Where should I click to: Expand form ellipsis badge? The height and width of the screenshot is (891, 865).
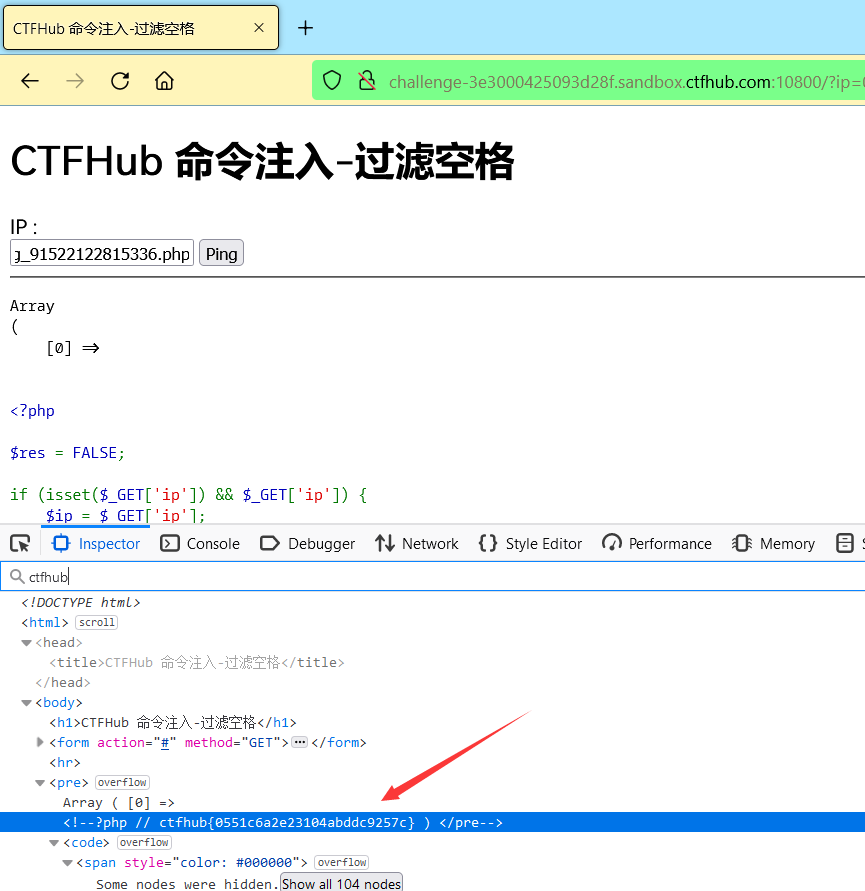click(x=300, y=742)
